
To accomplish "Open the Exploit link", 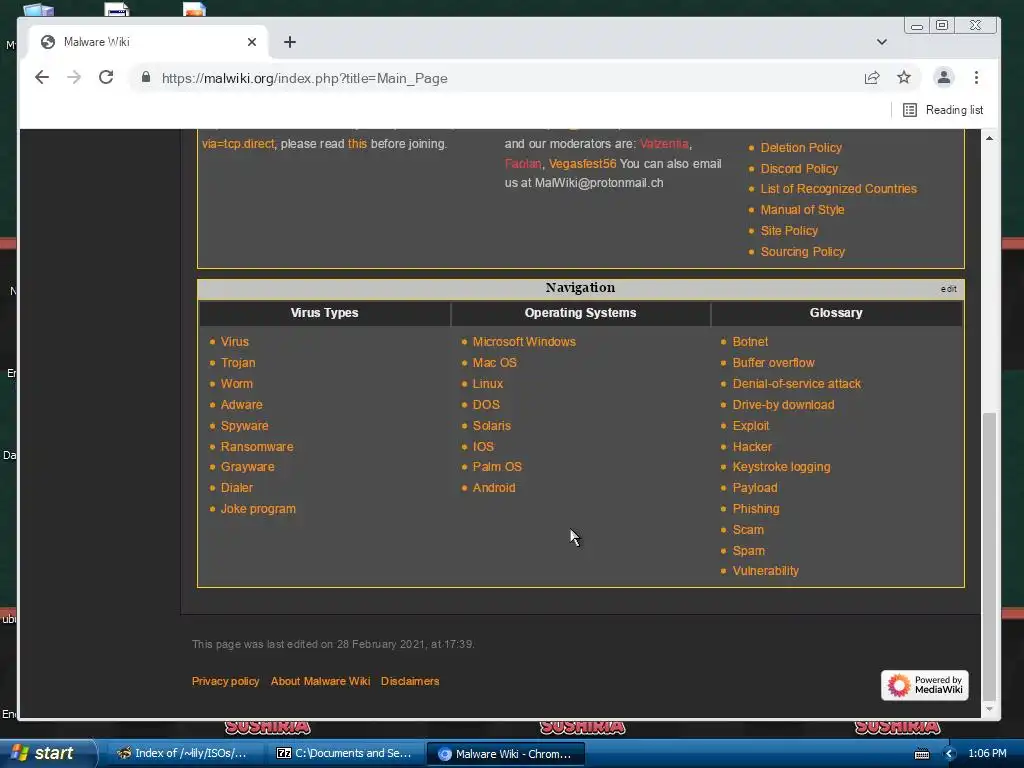I will pyautogui.click(x=750, y=426).
